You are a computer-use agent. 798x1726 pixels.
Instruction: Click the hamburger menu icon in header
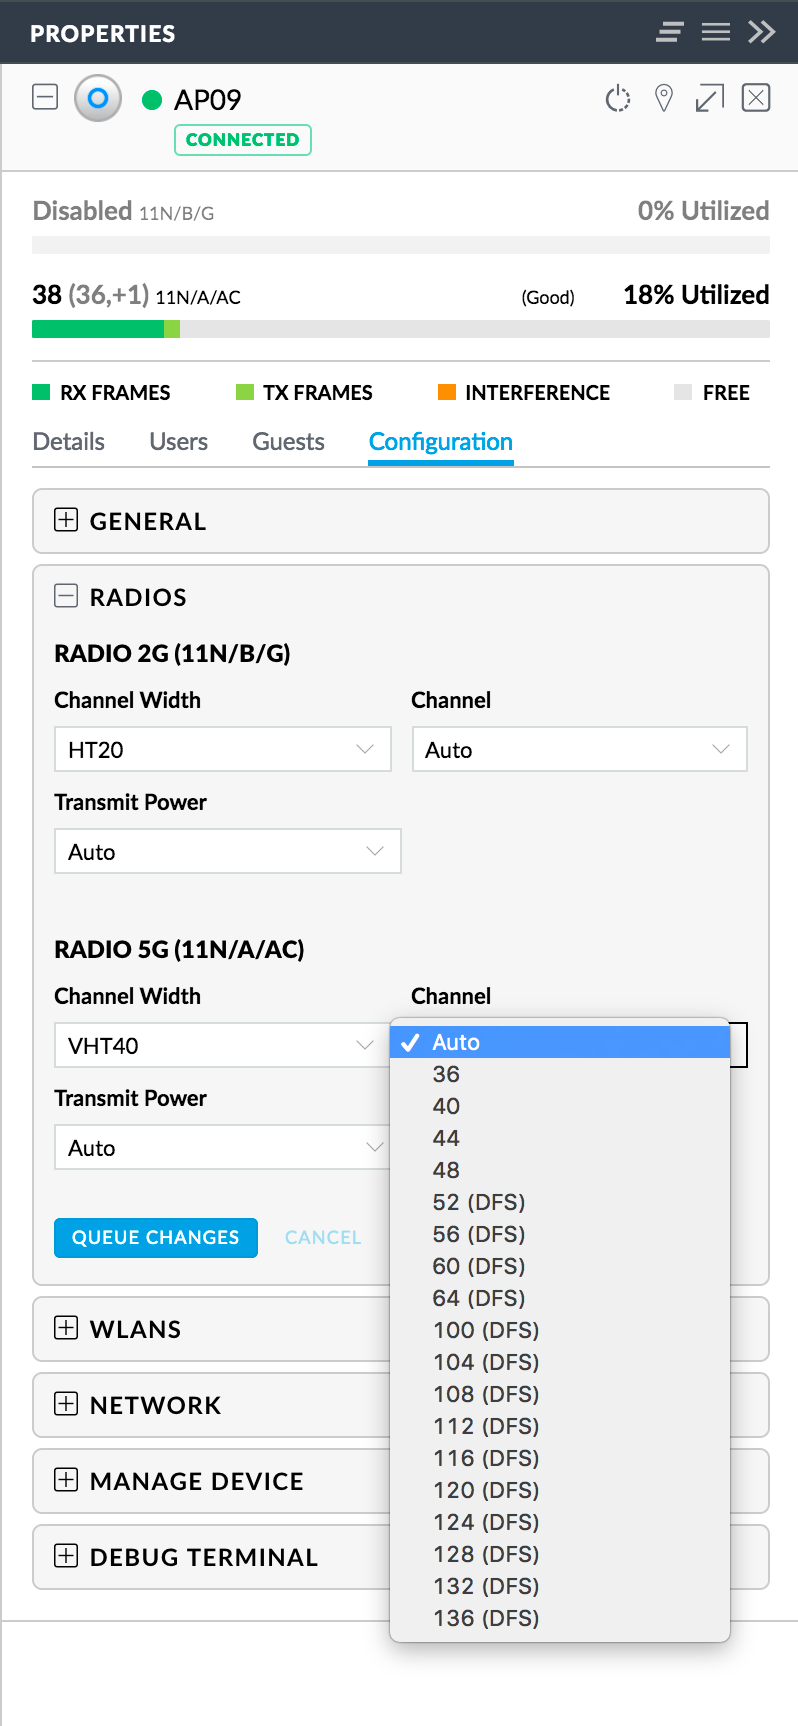[715, 32]
